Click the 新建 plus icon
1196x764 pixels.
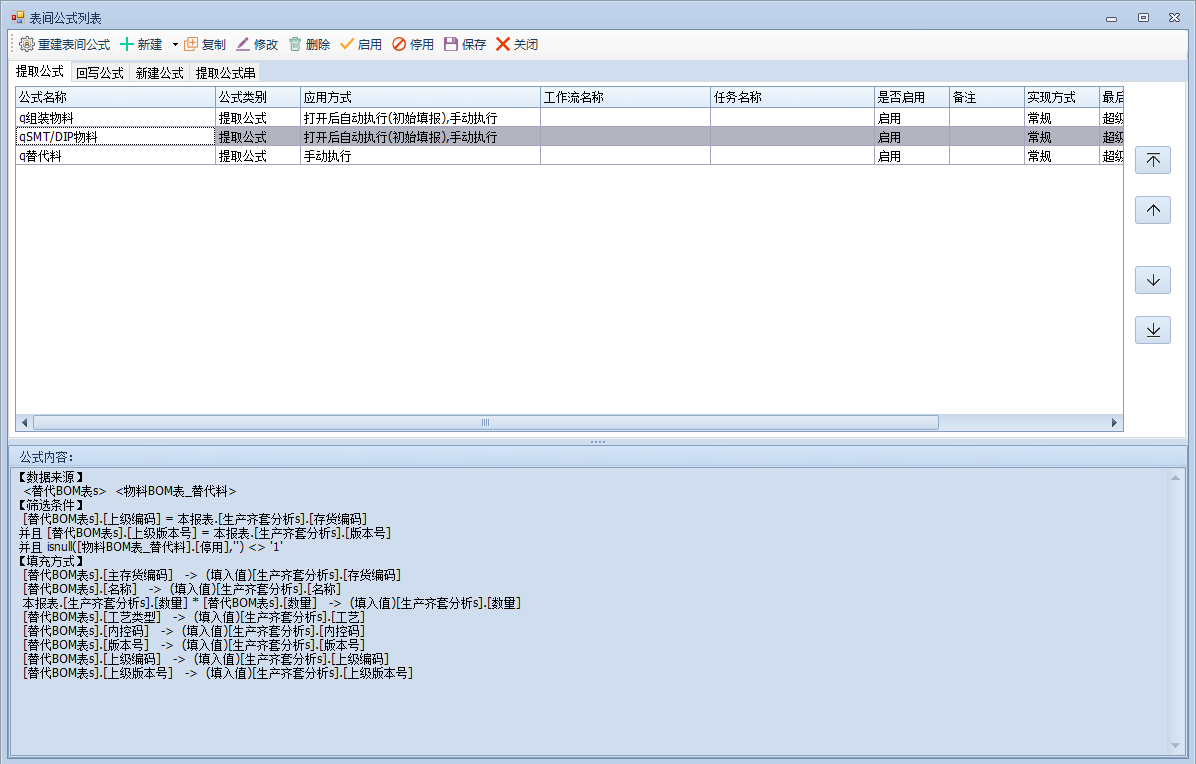[x=127, y=45]
